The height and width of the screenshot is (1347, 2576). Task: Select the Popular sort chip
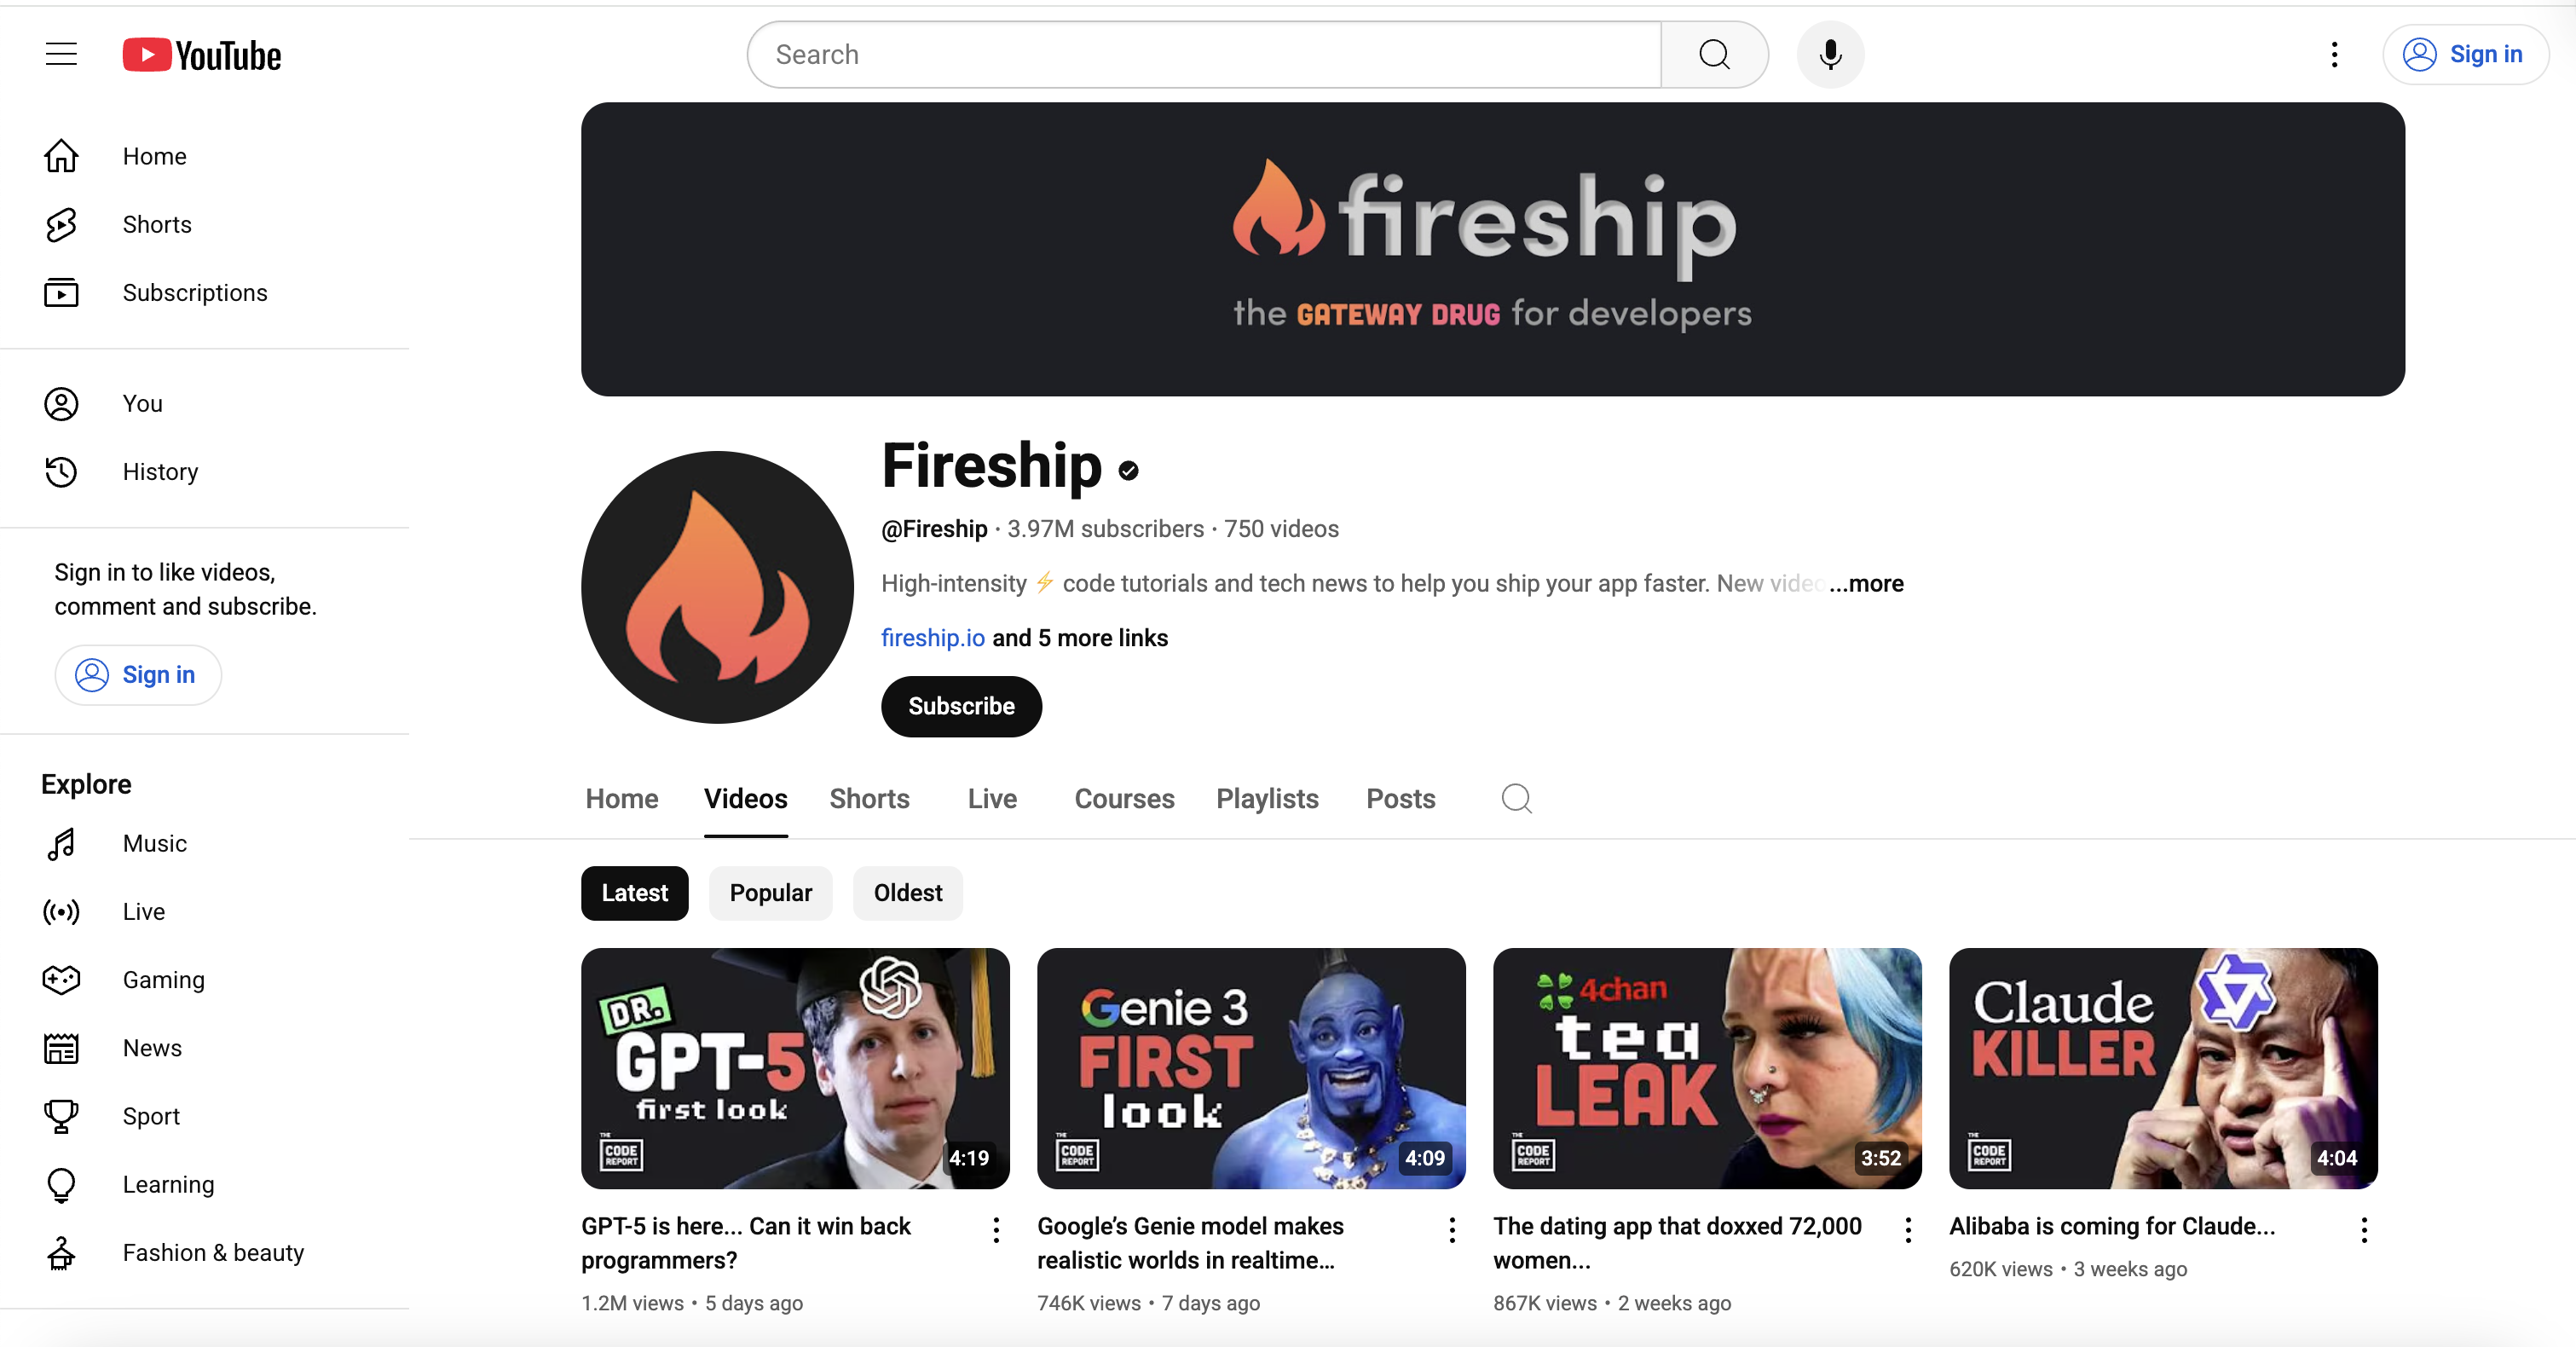pyautogui.click(x=770, y=893)
